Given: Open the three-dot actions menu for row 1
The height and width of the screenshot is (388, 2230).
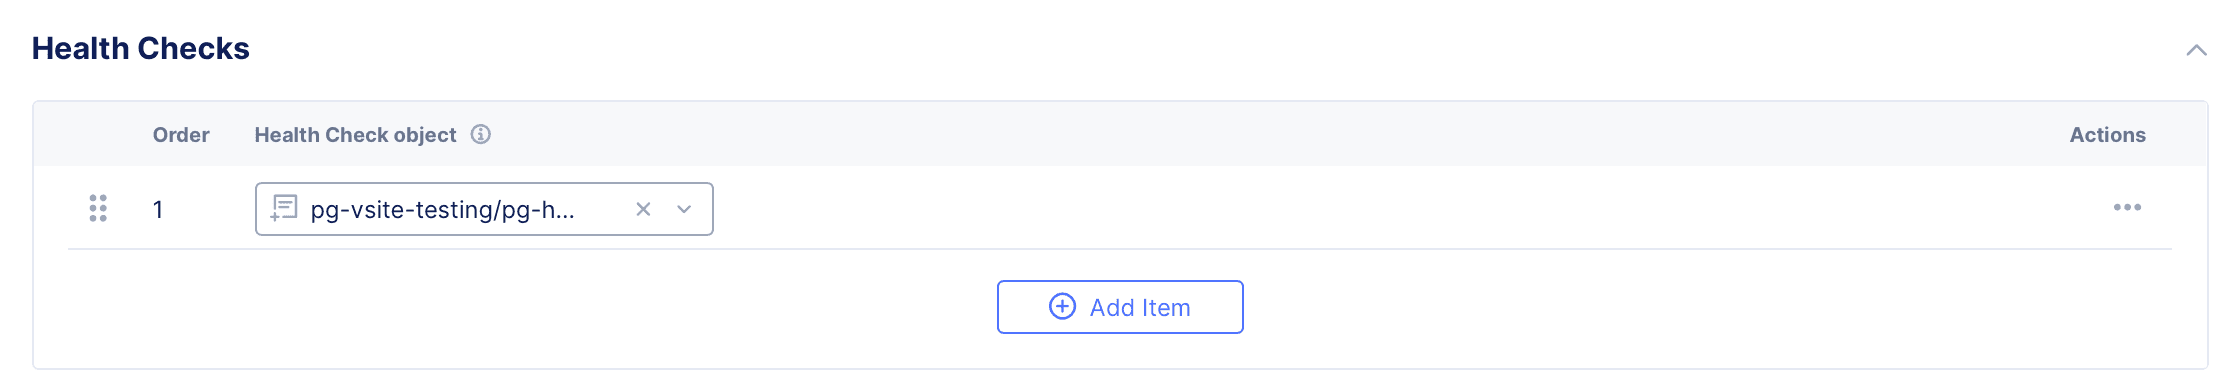Looking at the screenshot, I should tap(2127, 207).
